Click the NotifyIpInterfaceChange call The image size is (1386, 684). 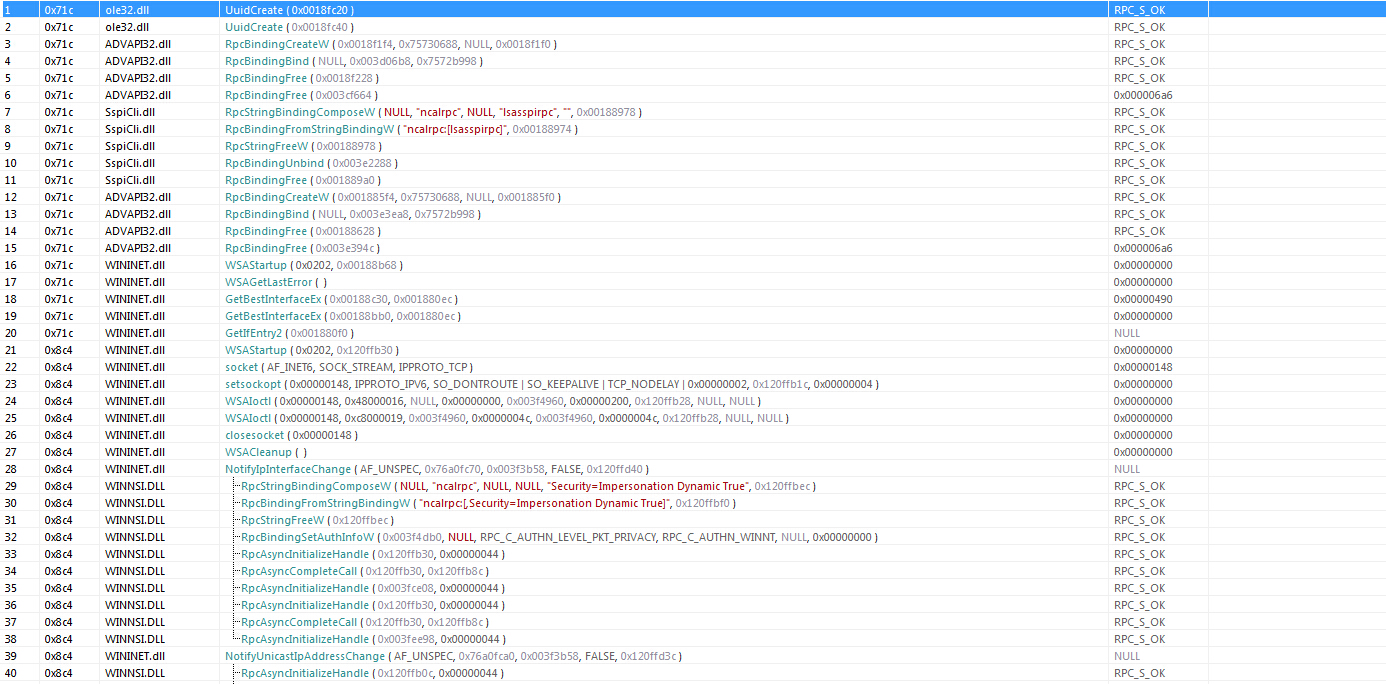pyautogui.click(x=437, y=469)
